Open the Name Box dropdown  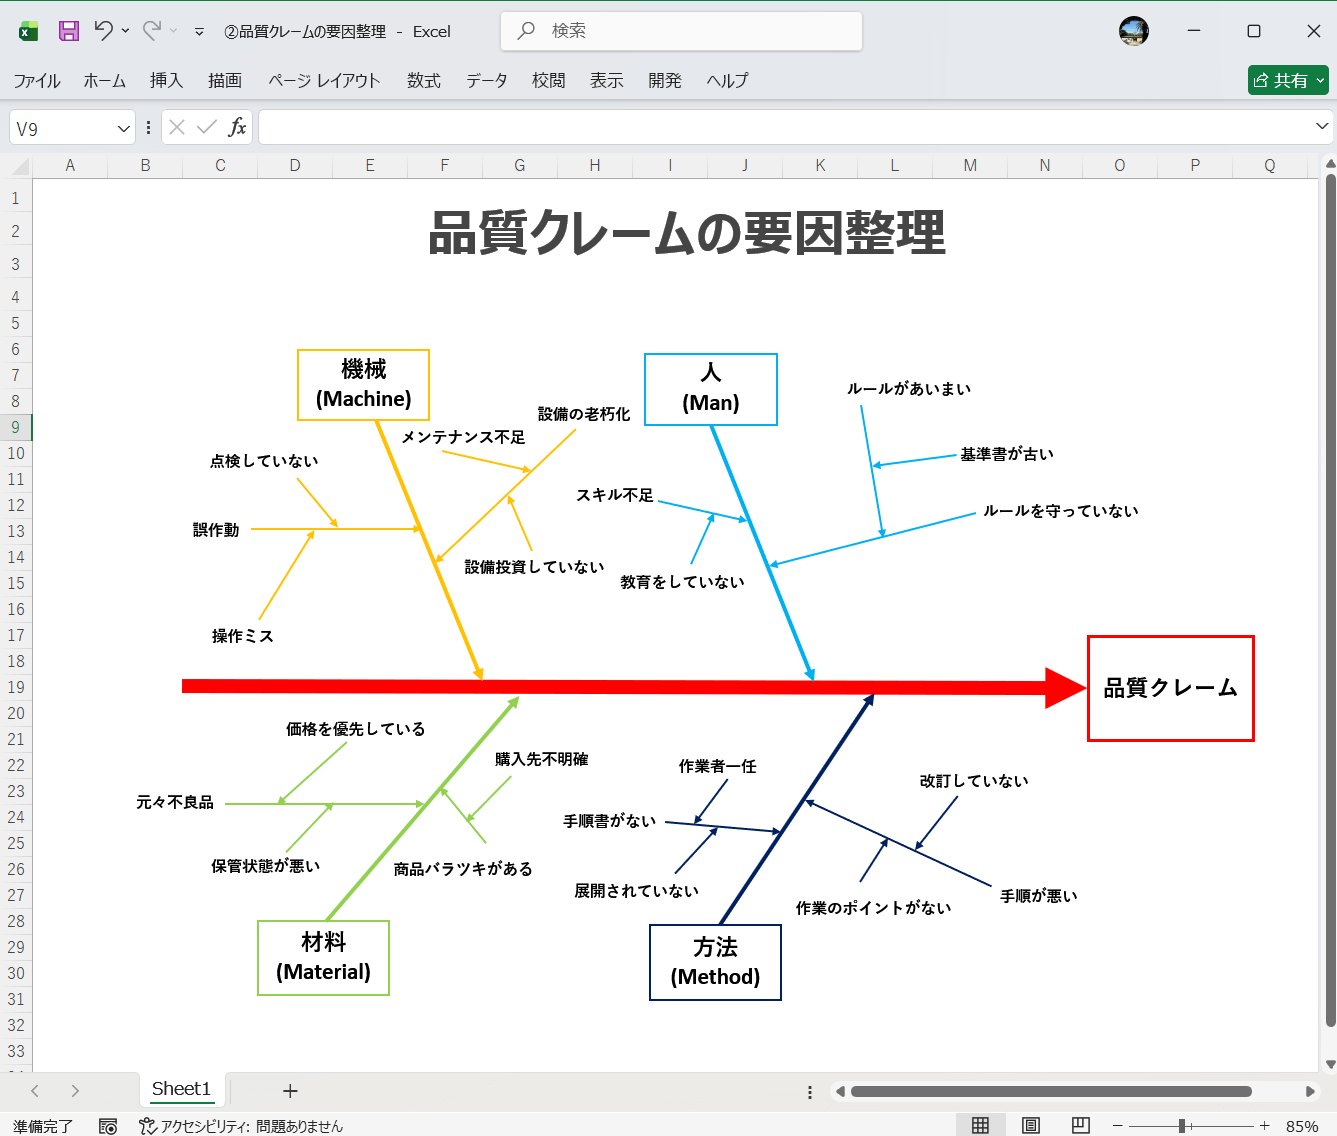125,127
